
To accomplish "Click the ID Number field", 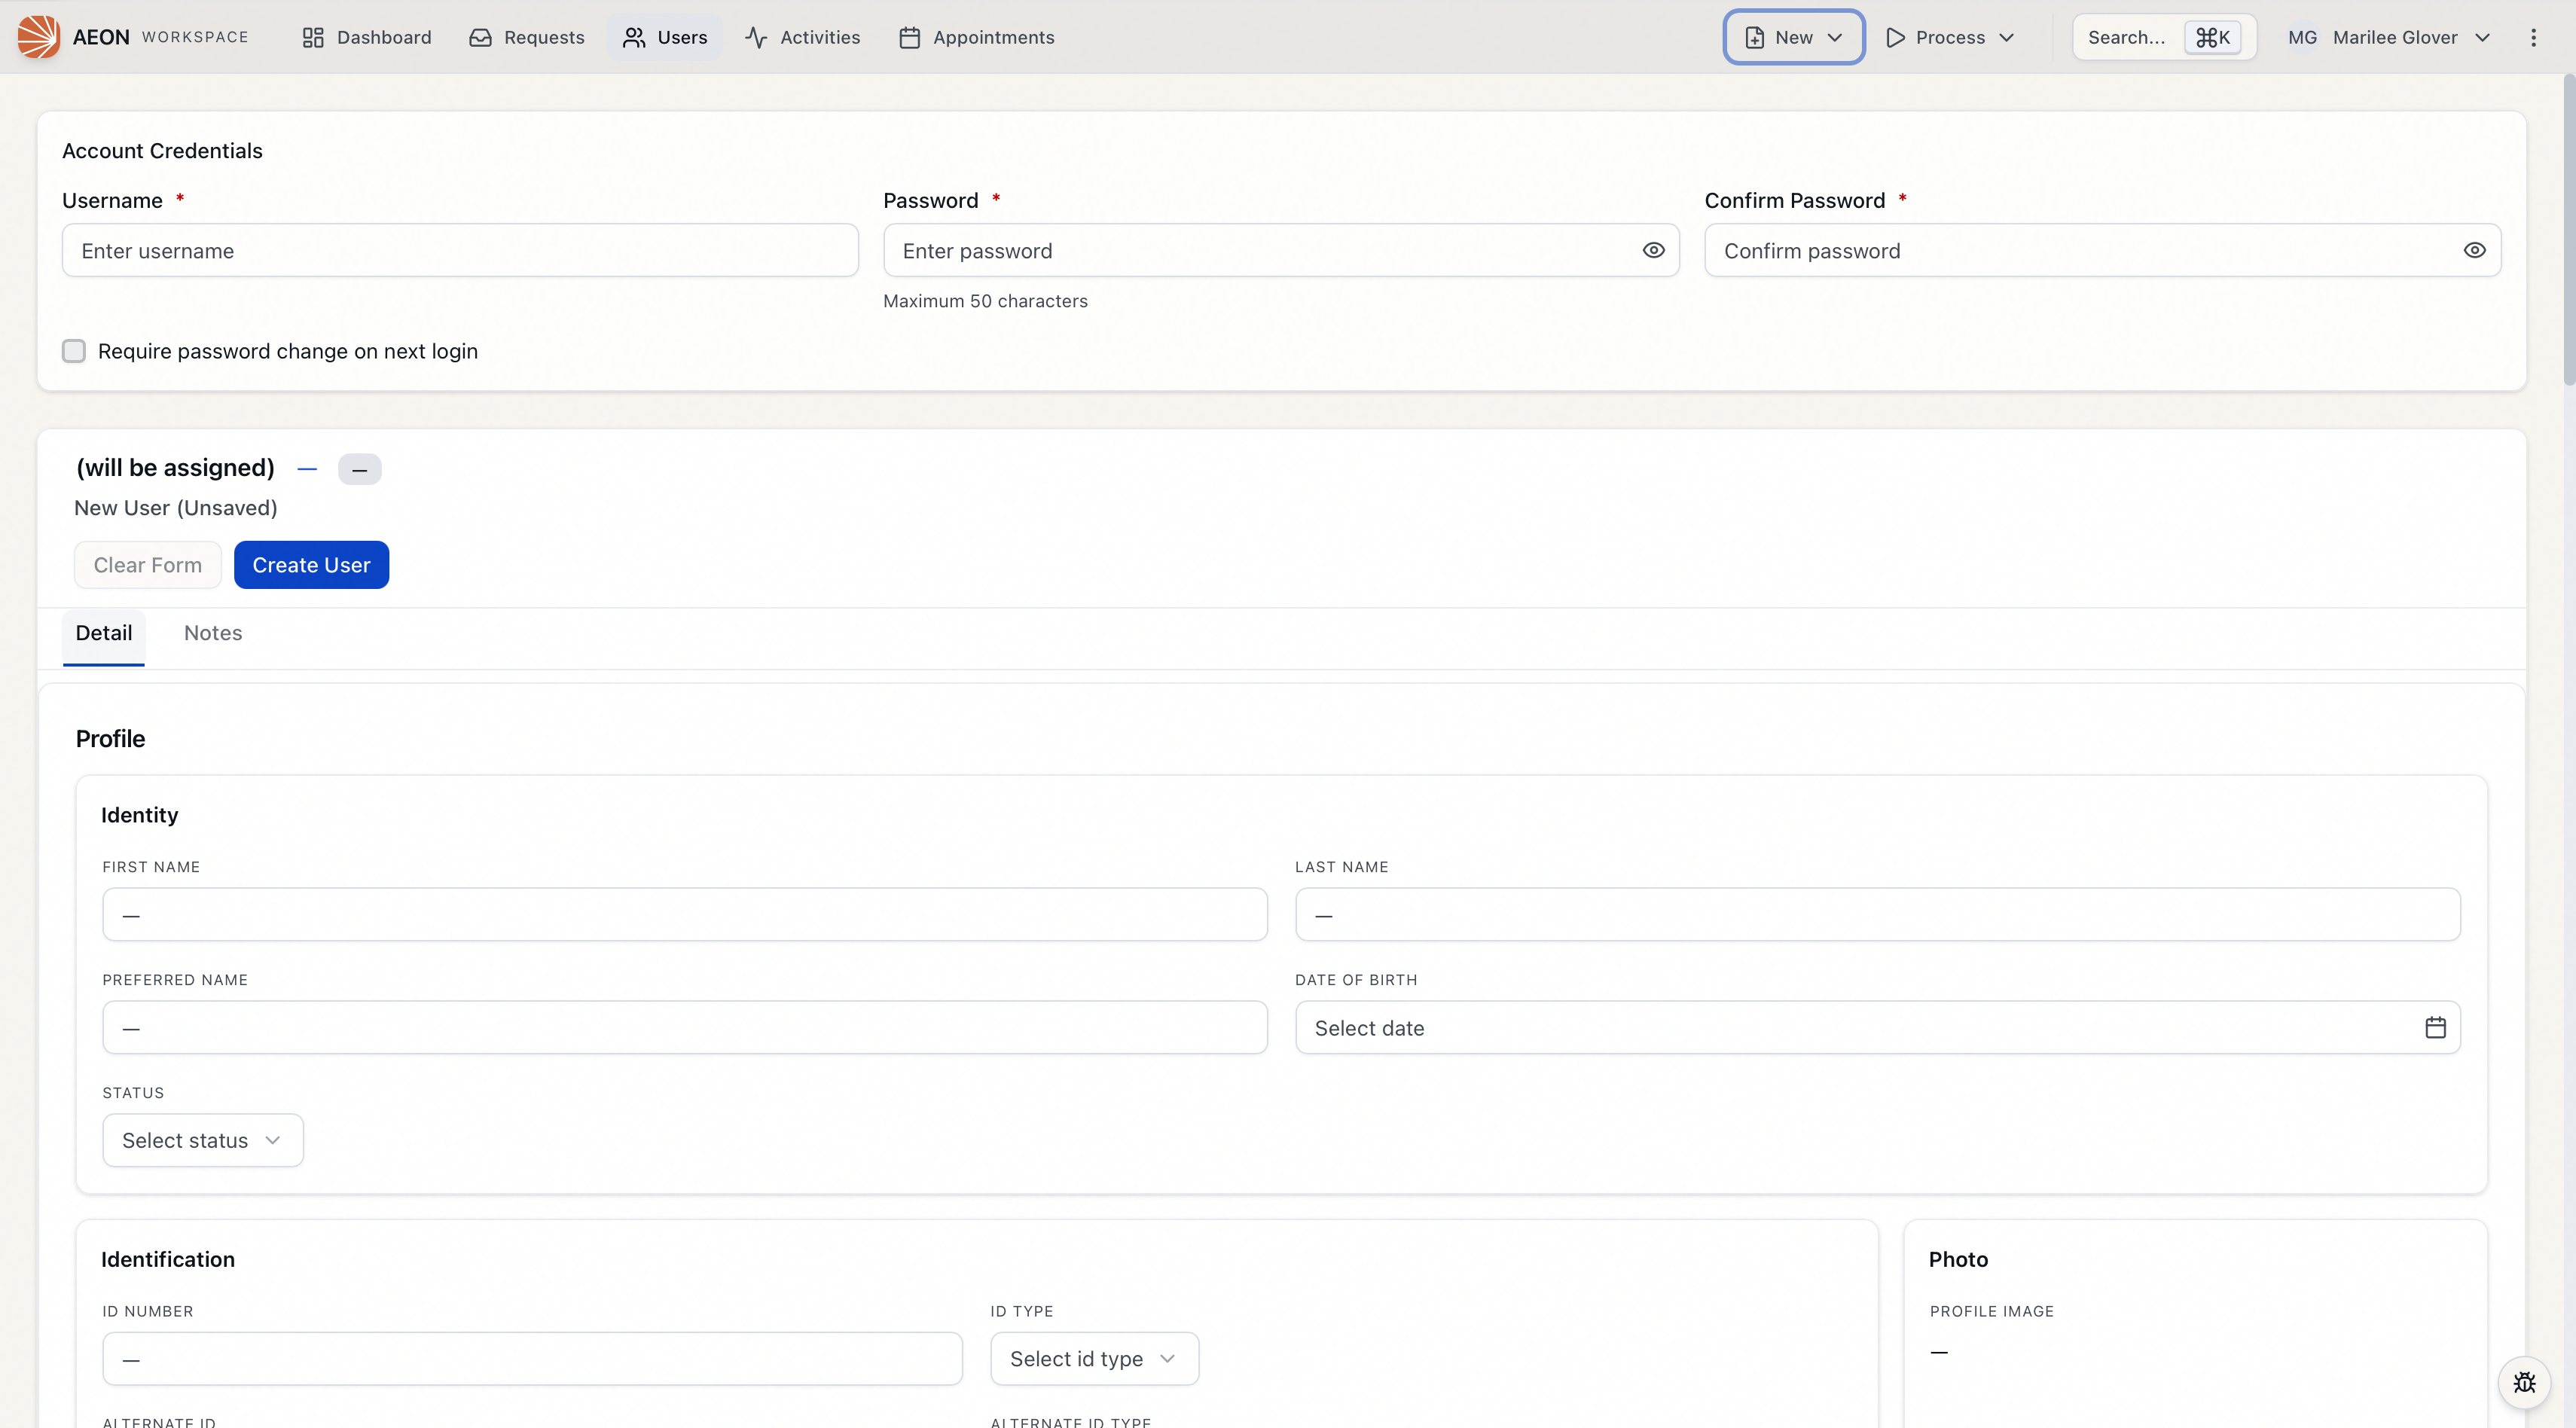I will (x=532, y=1358).
